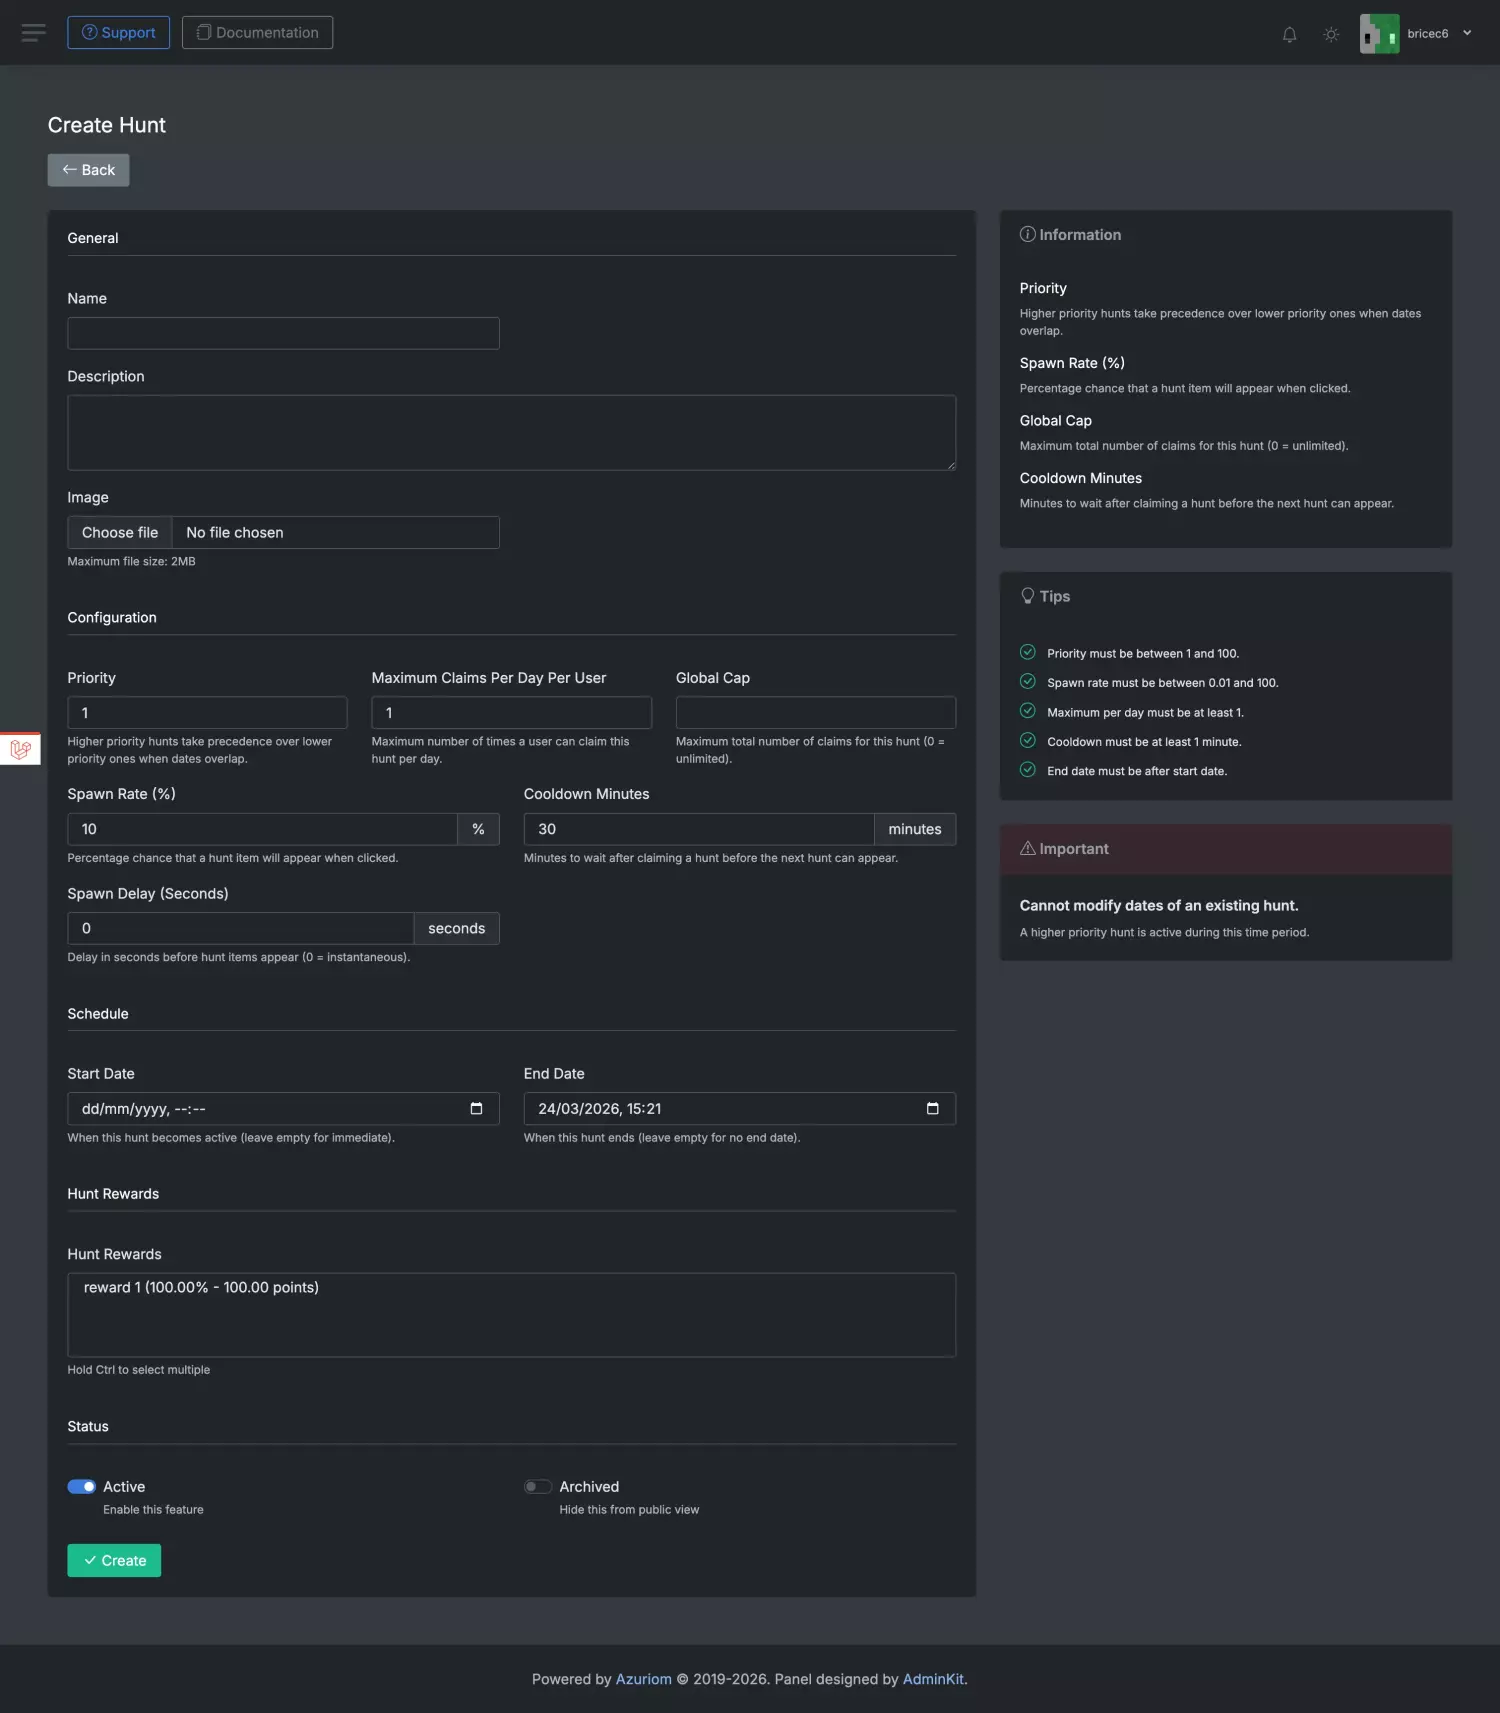This screenshot has height=1713, width=1500.
Task: Disable the Active toggle switch
Action: [x=82, y=1486]
